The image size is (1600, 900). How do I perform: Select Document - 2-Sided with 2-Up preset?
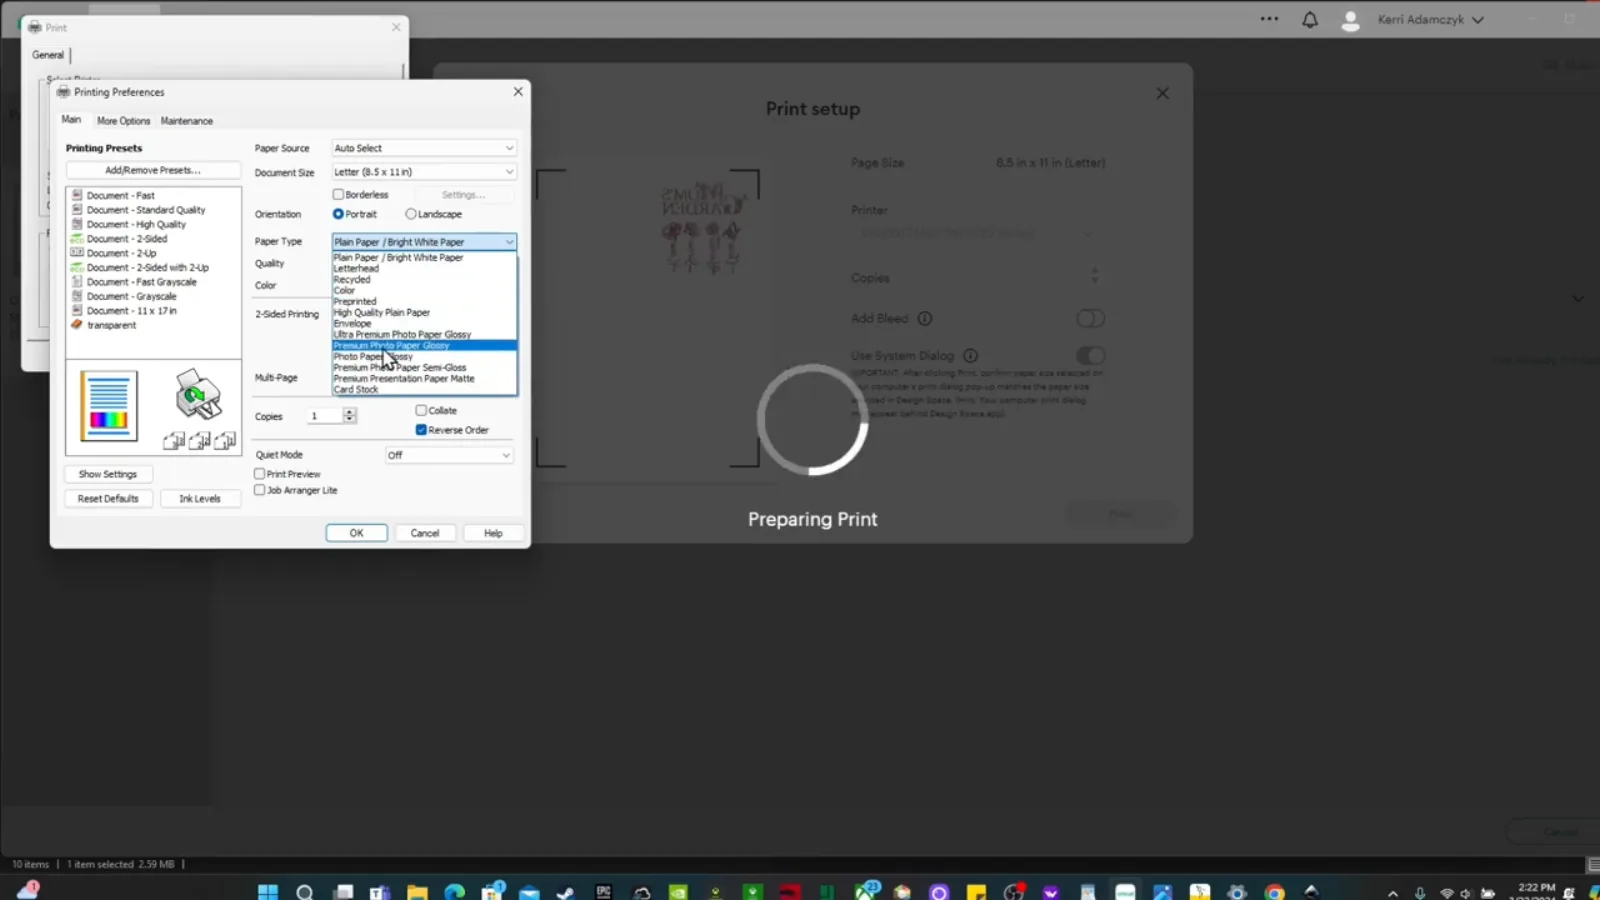tap(147, 268)
